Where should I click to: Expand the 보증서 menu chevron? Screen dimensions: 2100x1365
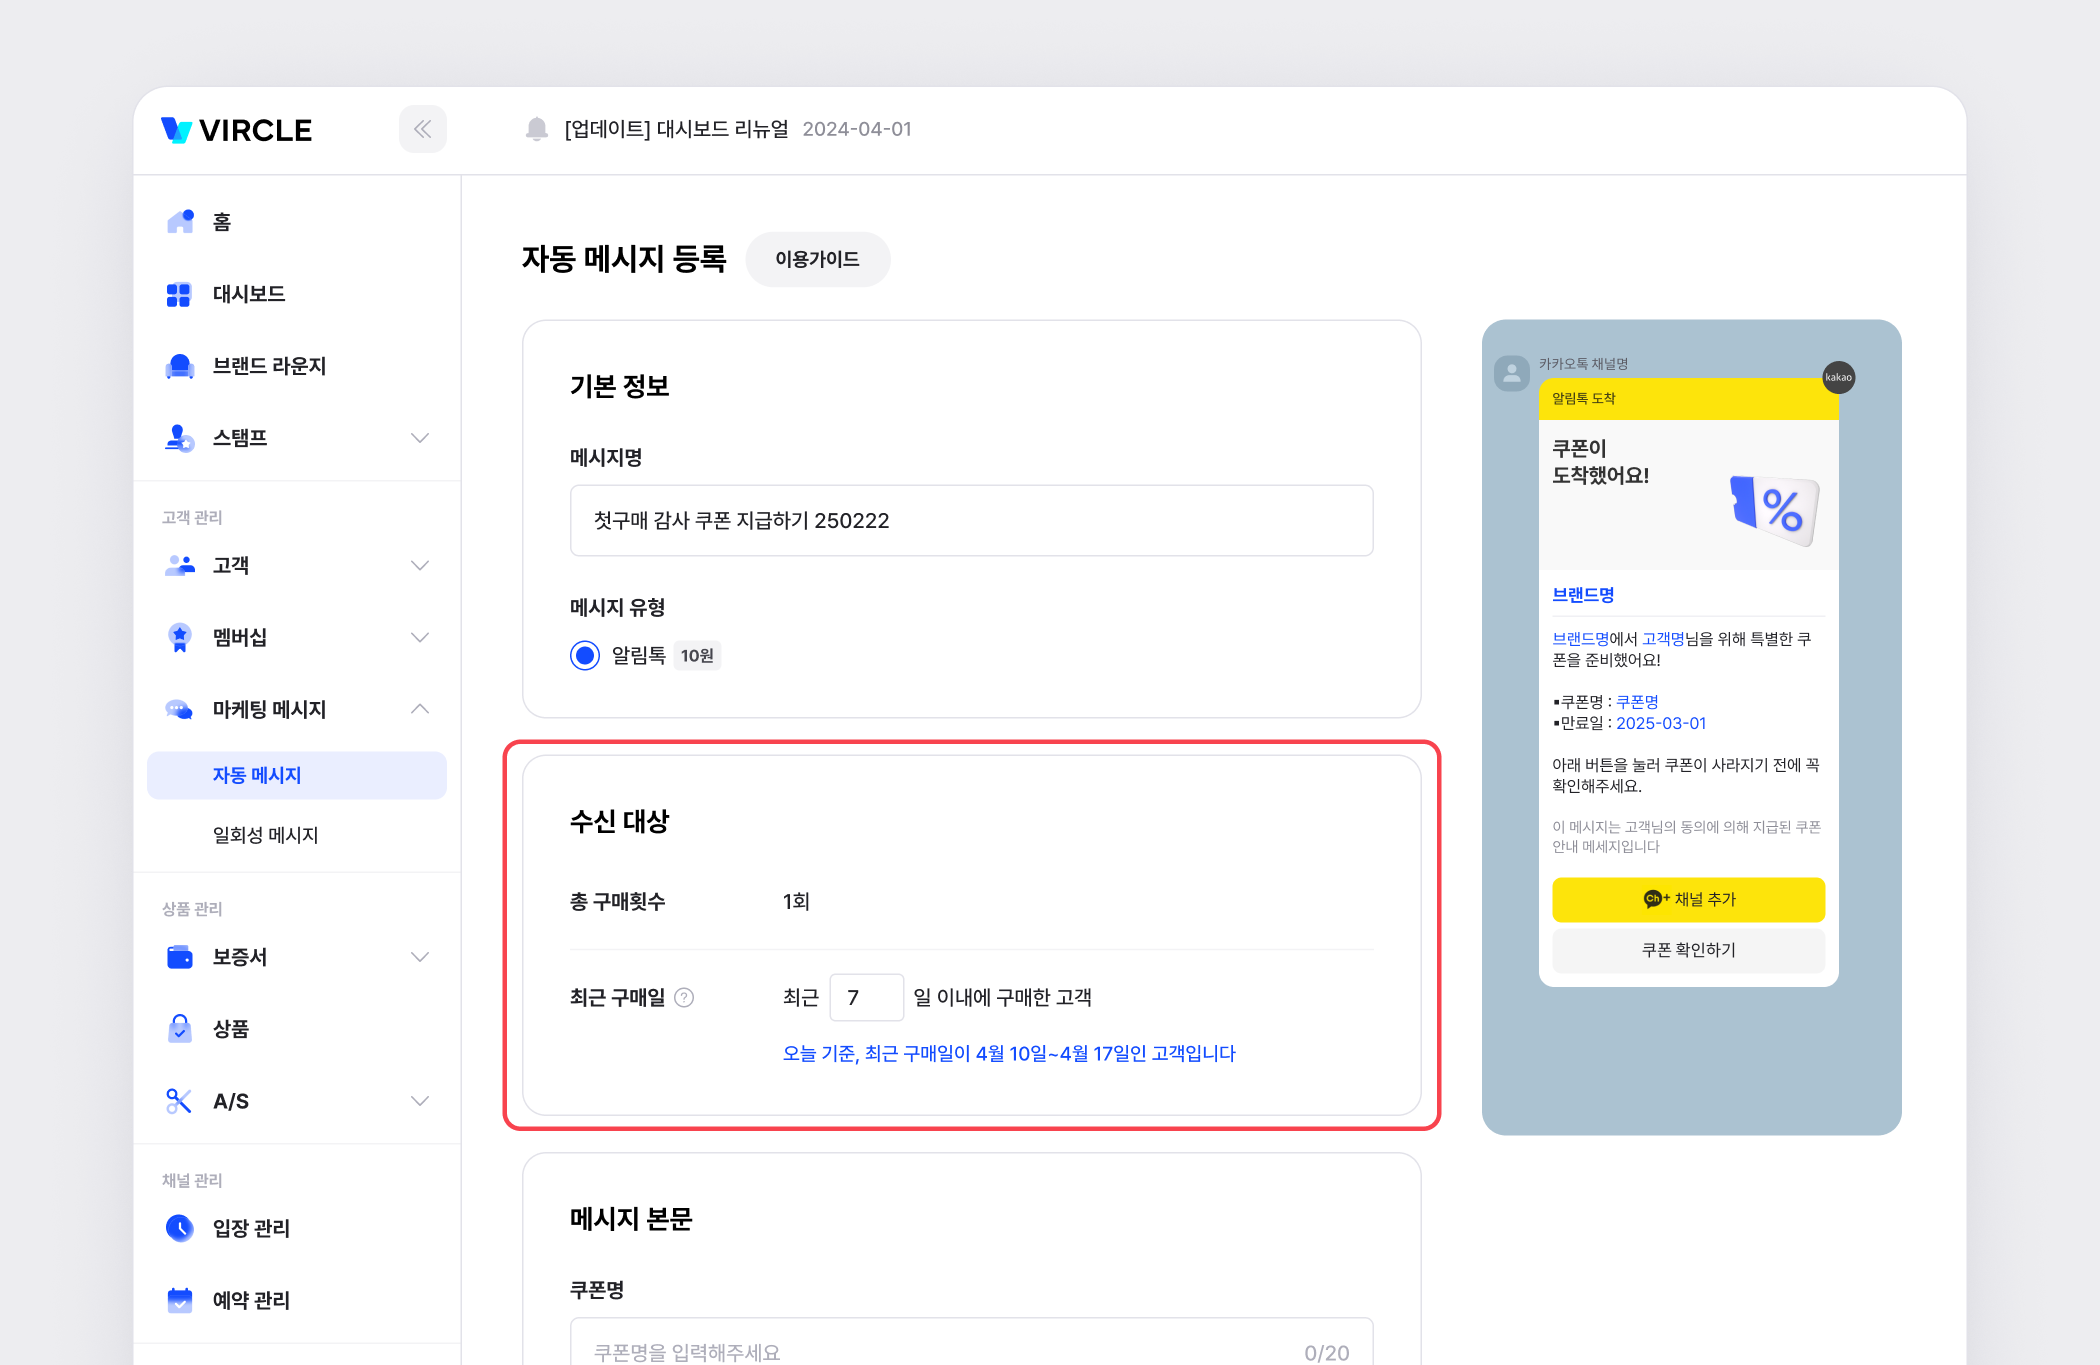tap(420, 957)
